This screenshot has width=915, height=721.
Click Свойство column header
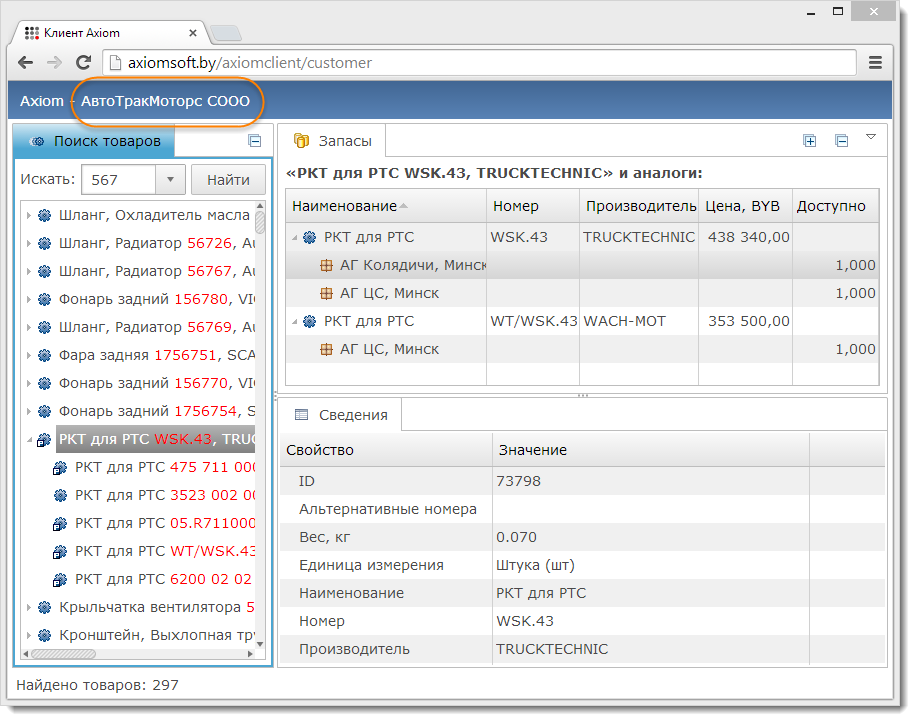tap(386, 450)
